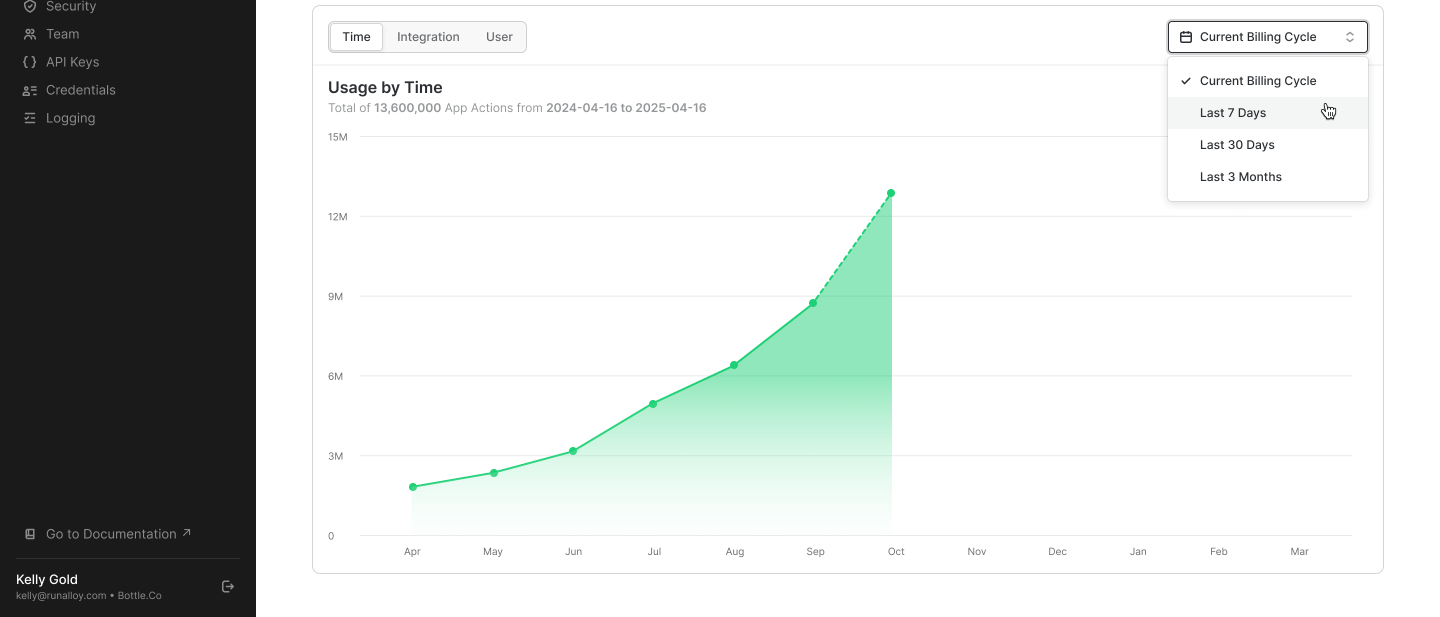Choose Last 30 Days from list
Screen dimensions: 1440x617
[x=1237, y=145]
